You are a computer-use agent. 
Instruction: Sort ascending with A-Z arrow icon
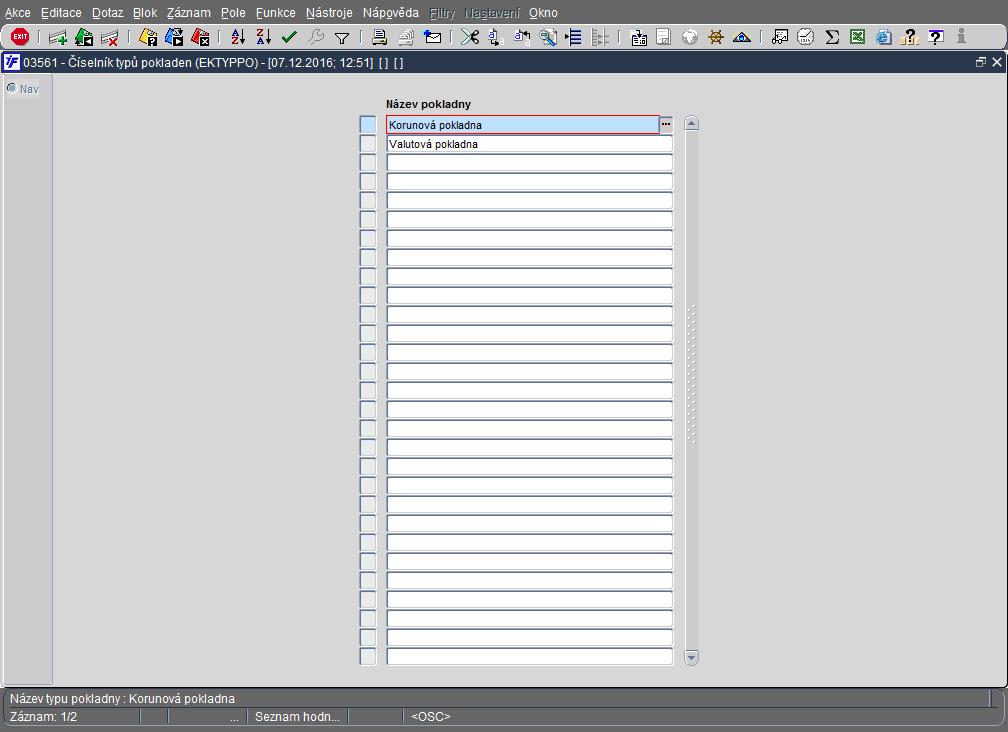point(238,37)
